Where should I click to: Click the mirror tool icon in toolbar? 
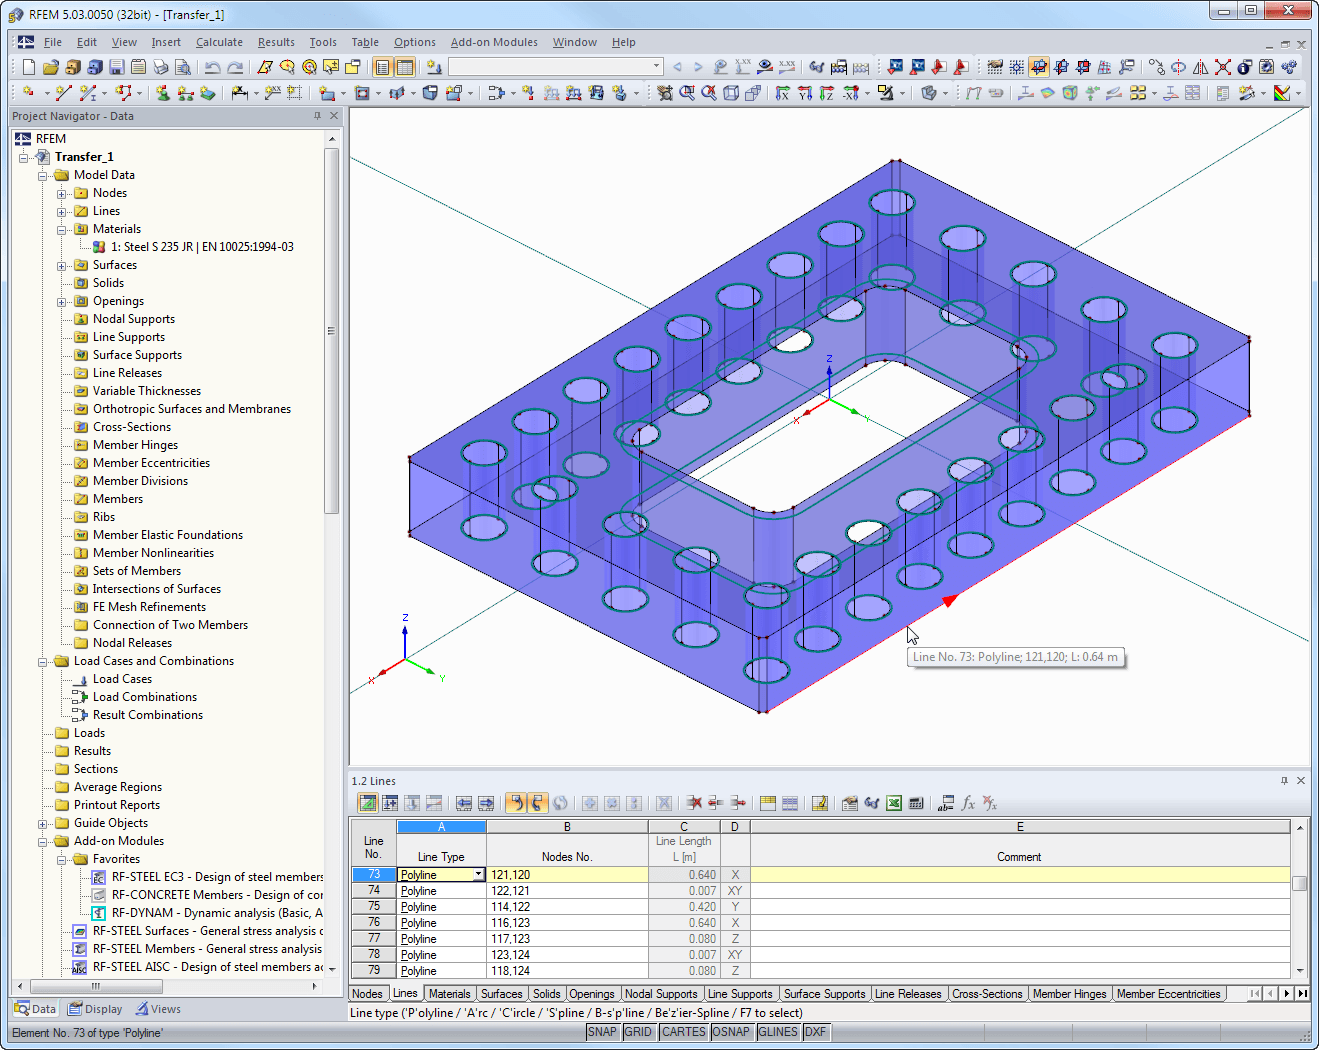1200,67
